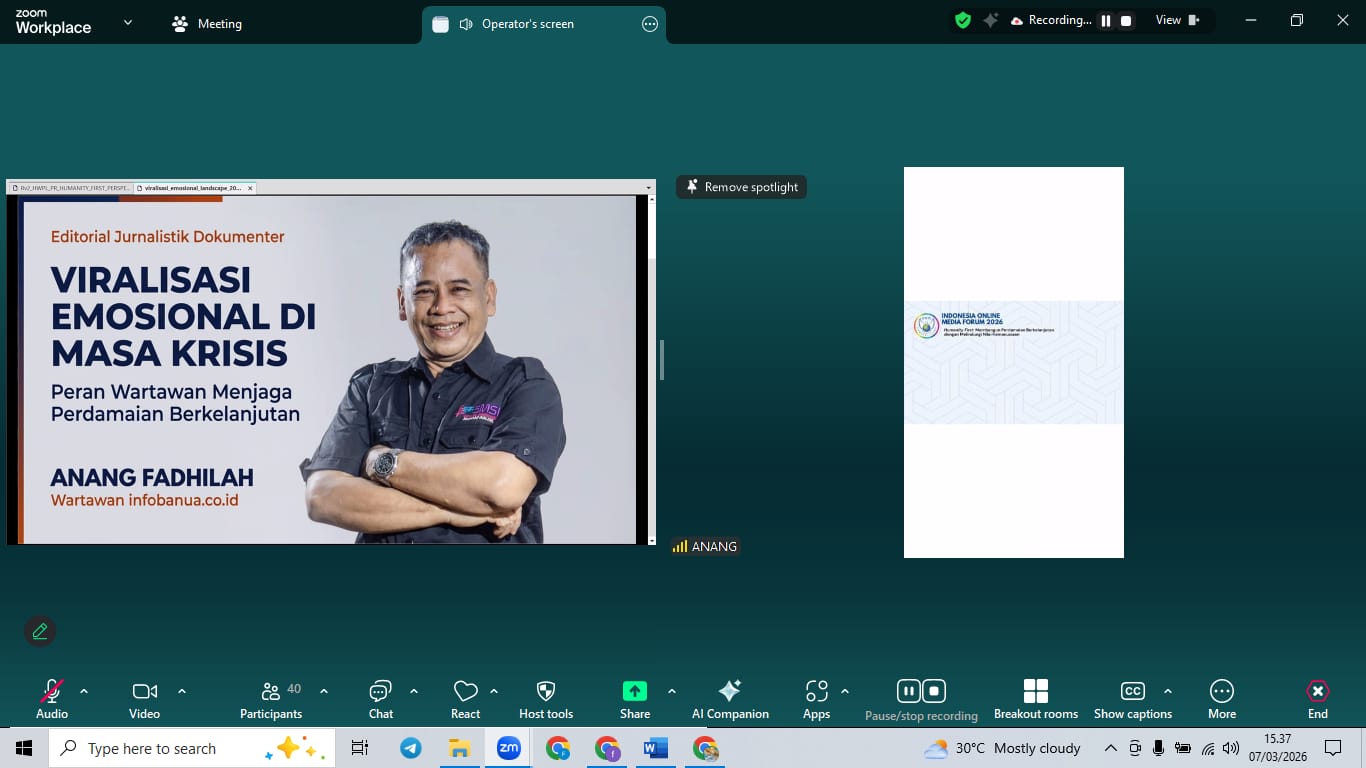Expand the Audio options arrow
Image resolution: width=1366 pixels, height=768 pixels.
tap(84, 691)
